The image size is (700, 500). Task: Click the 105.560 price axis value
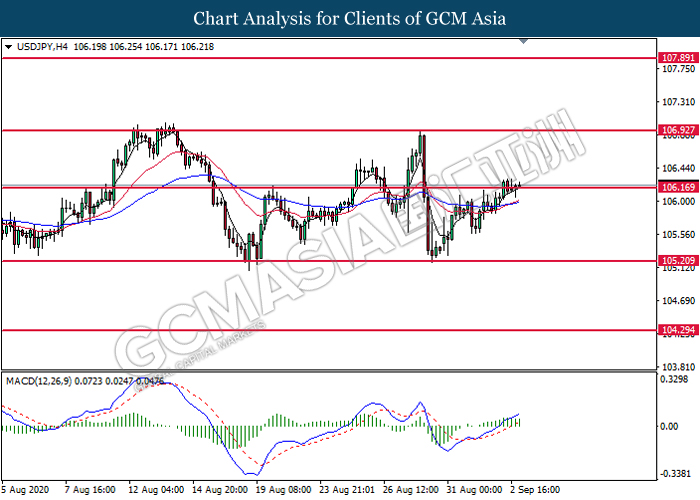point(678,235)
